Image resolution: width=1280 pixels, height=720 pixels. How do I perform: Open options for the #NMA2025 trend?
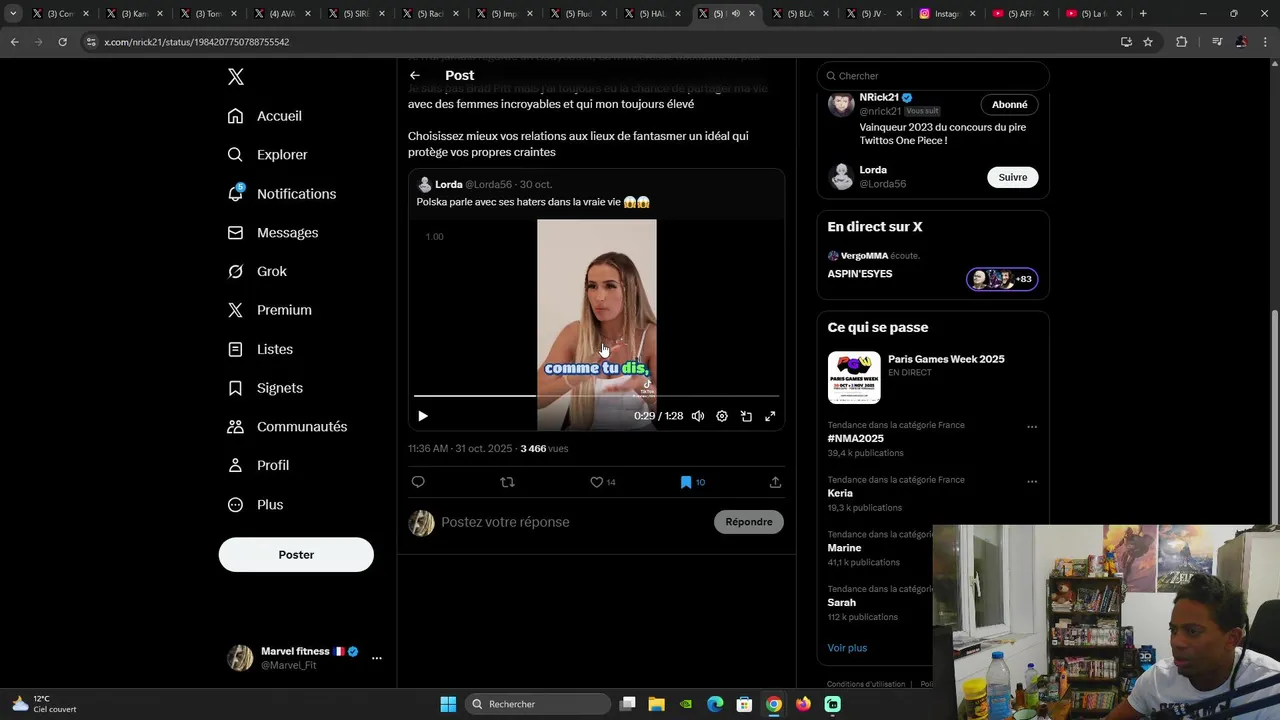[1032, 427]
